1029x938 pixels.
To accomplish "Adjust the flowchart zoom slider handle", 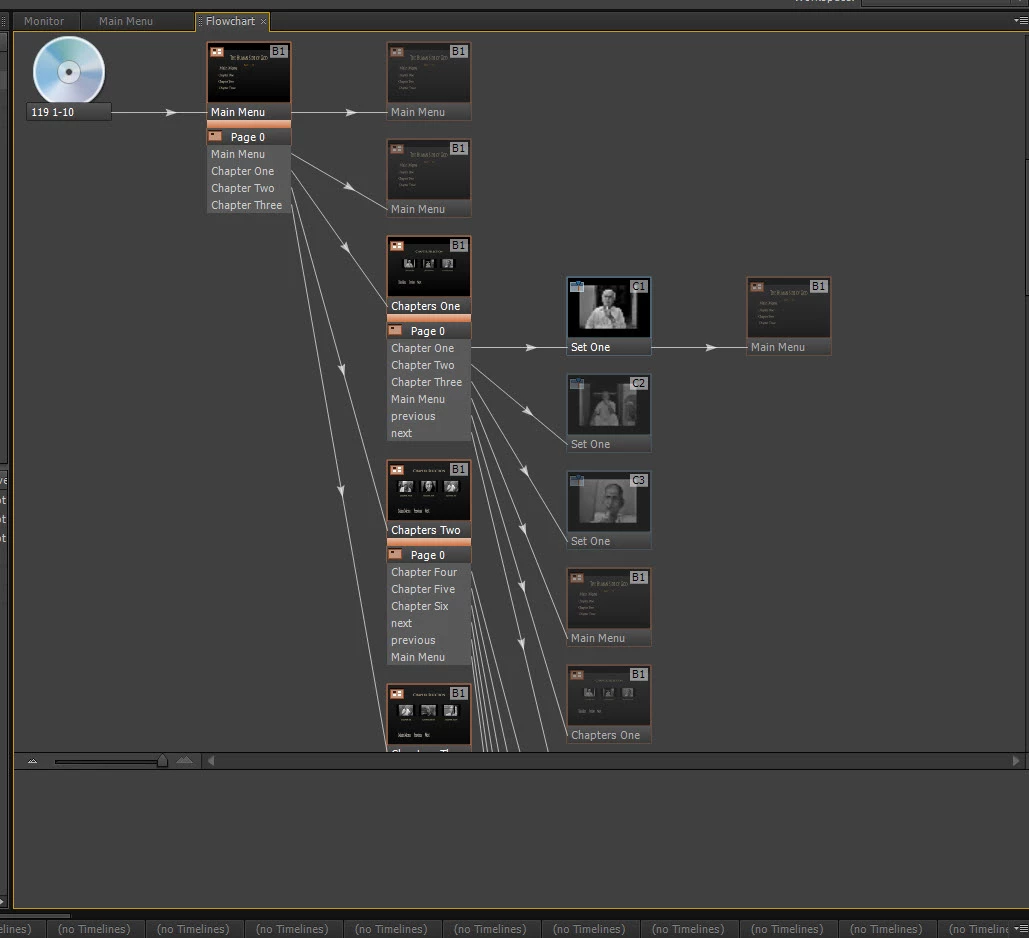I will (x=162, y=761).
